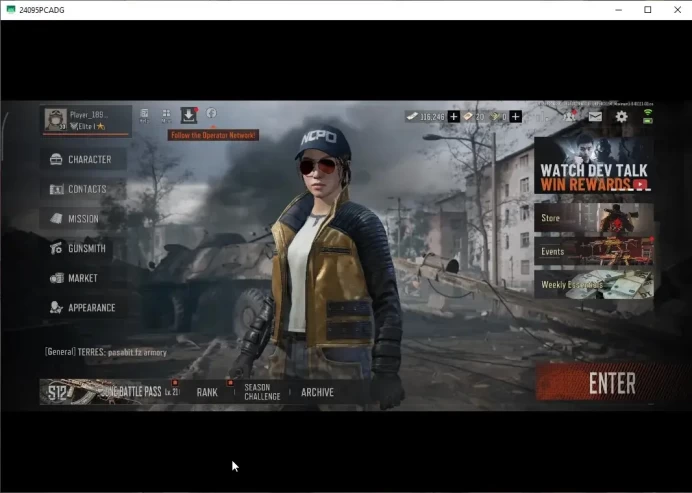The image size is (692, 493).
Task: Open the CHARACTER menu
Action: [83, 159]
